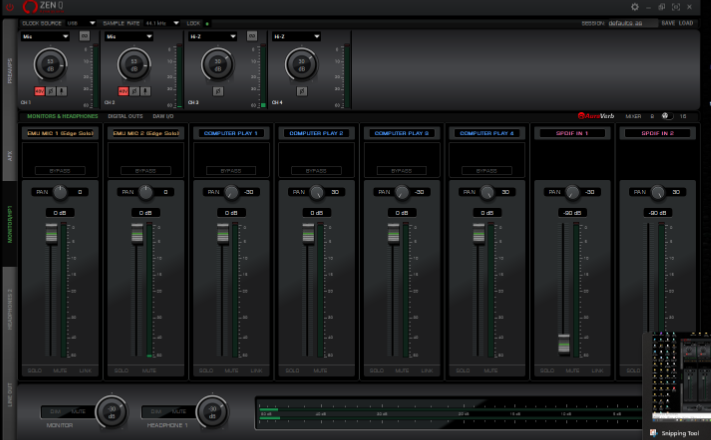Image resolution: width=711 pixels, height=440 pixels.
Task: Open CH 4 Hi-Z input type dropdown
Action: pyautogui.click(x=297, y=36)
